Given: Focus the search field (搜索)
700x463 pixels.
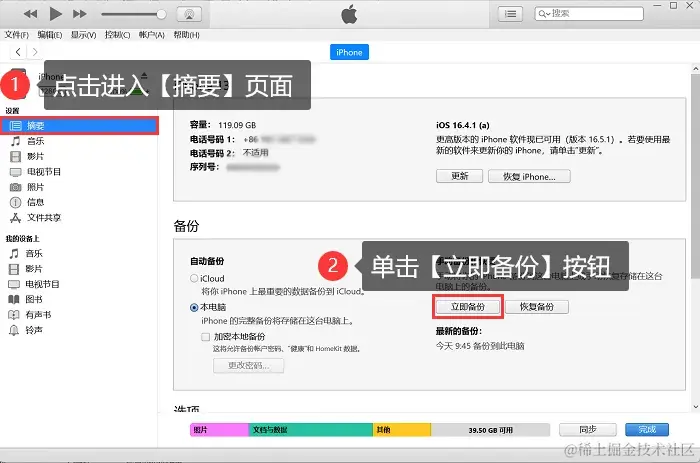Looking at the screenshot, I should (x=589, y=14).
